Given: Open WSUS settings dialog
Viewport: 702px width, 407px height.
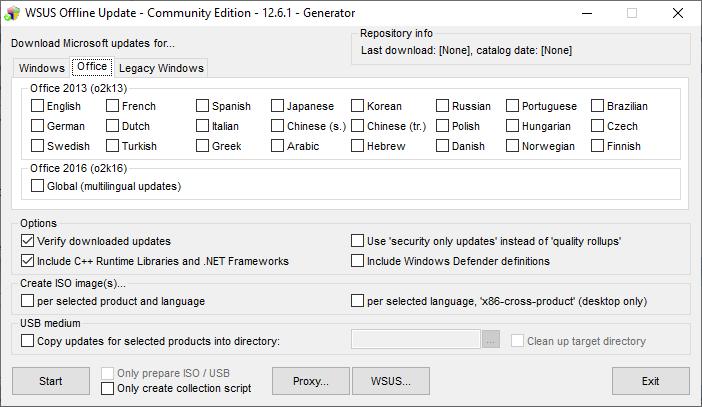Looking at the screenshot, I should click(x=391, y=381).
